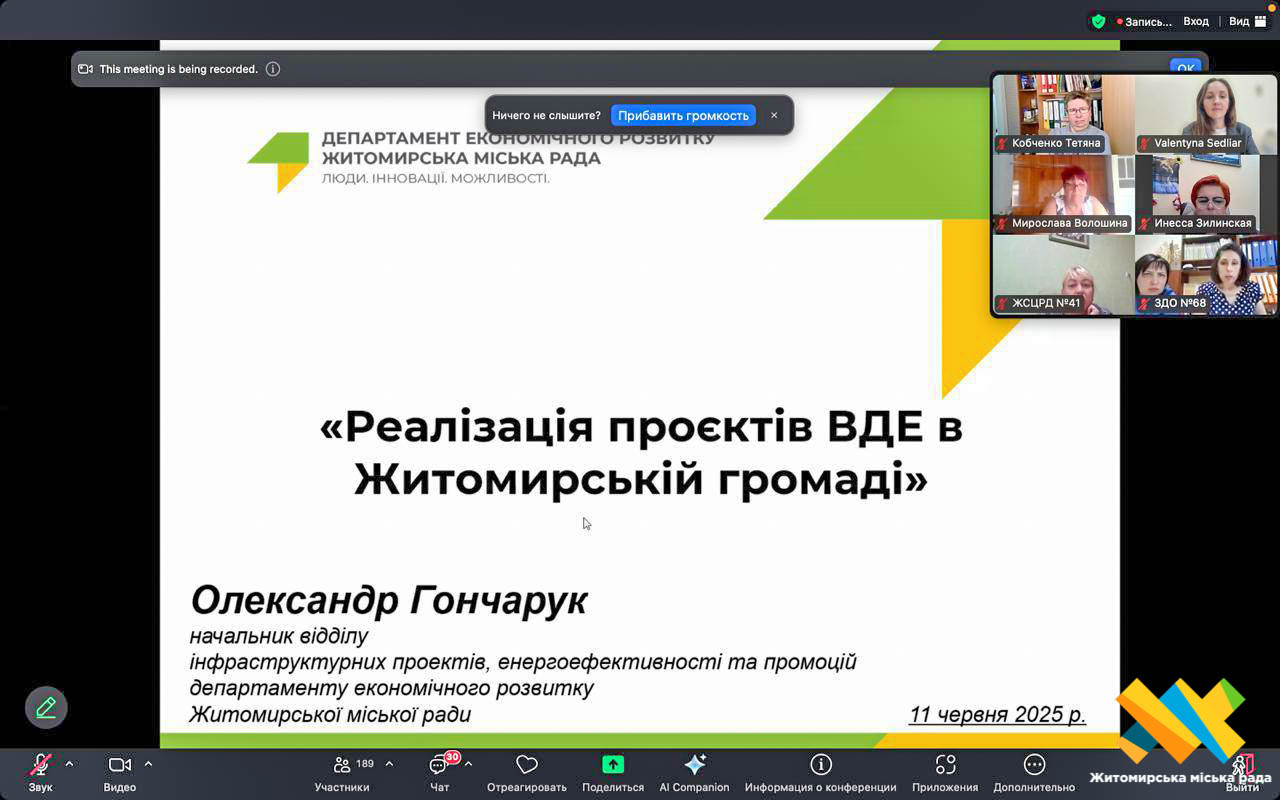The width and height of the screenshot is (1280, 800).
Task: Click the green encryption shield icon
Action: tap(1098, 21)
